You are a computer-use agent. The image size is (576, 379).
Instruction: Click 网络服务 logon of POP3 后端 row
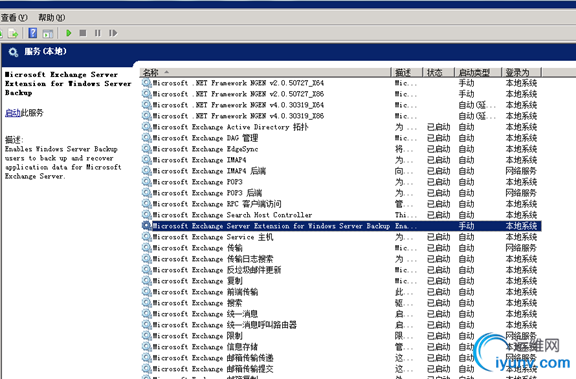521,193
